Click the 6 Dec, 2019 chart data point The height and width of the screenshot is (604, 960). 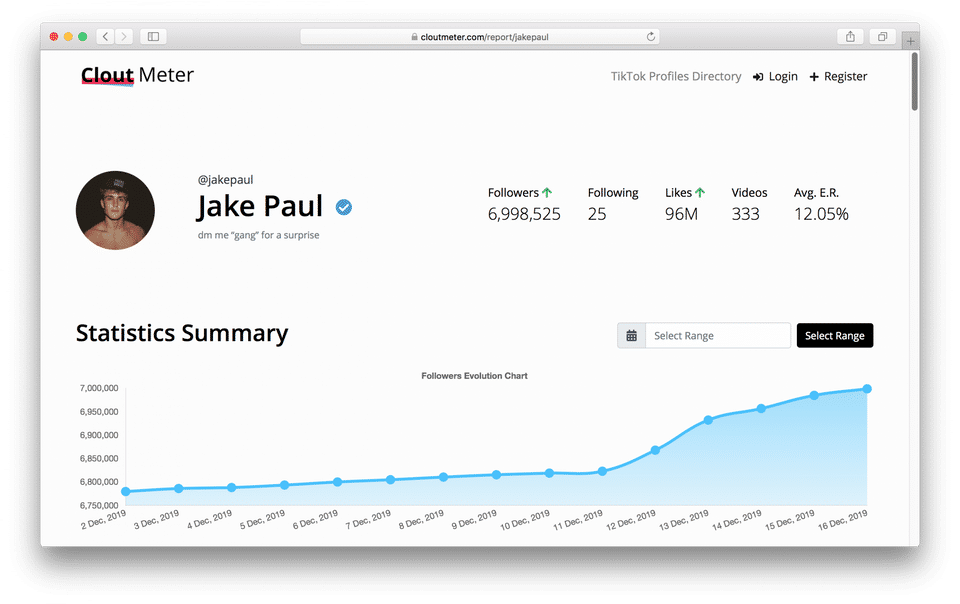point(337,482)
